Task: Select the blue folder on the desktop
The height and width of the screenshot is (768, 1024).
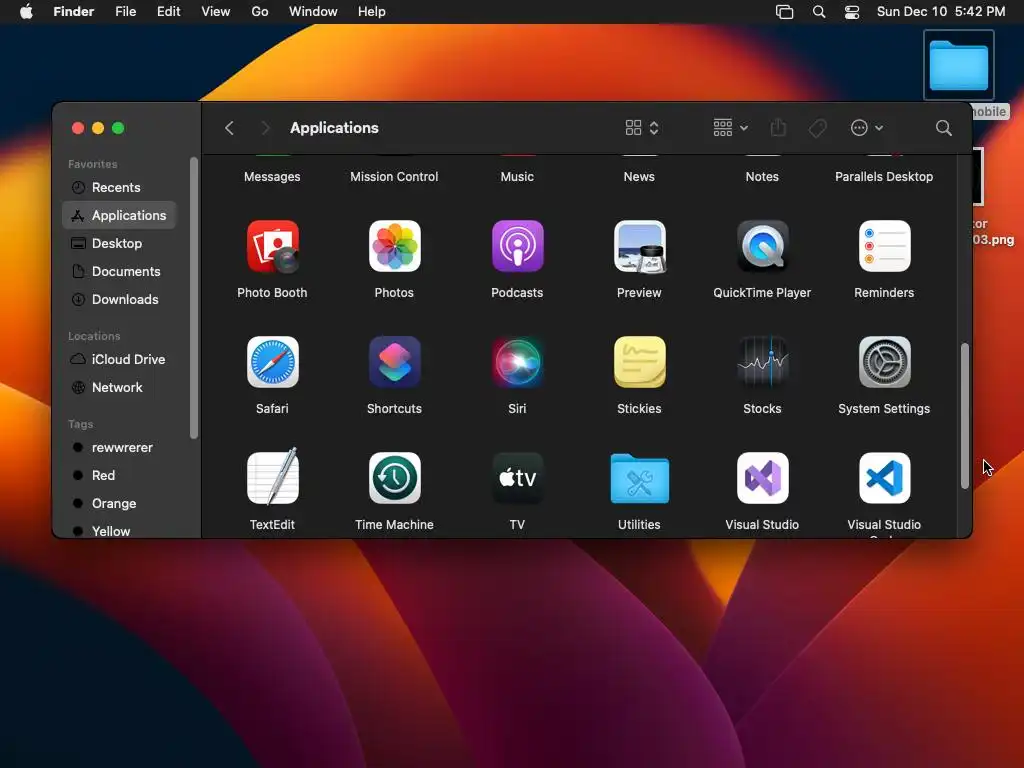Action: click(x=959, y=65)
